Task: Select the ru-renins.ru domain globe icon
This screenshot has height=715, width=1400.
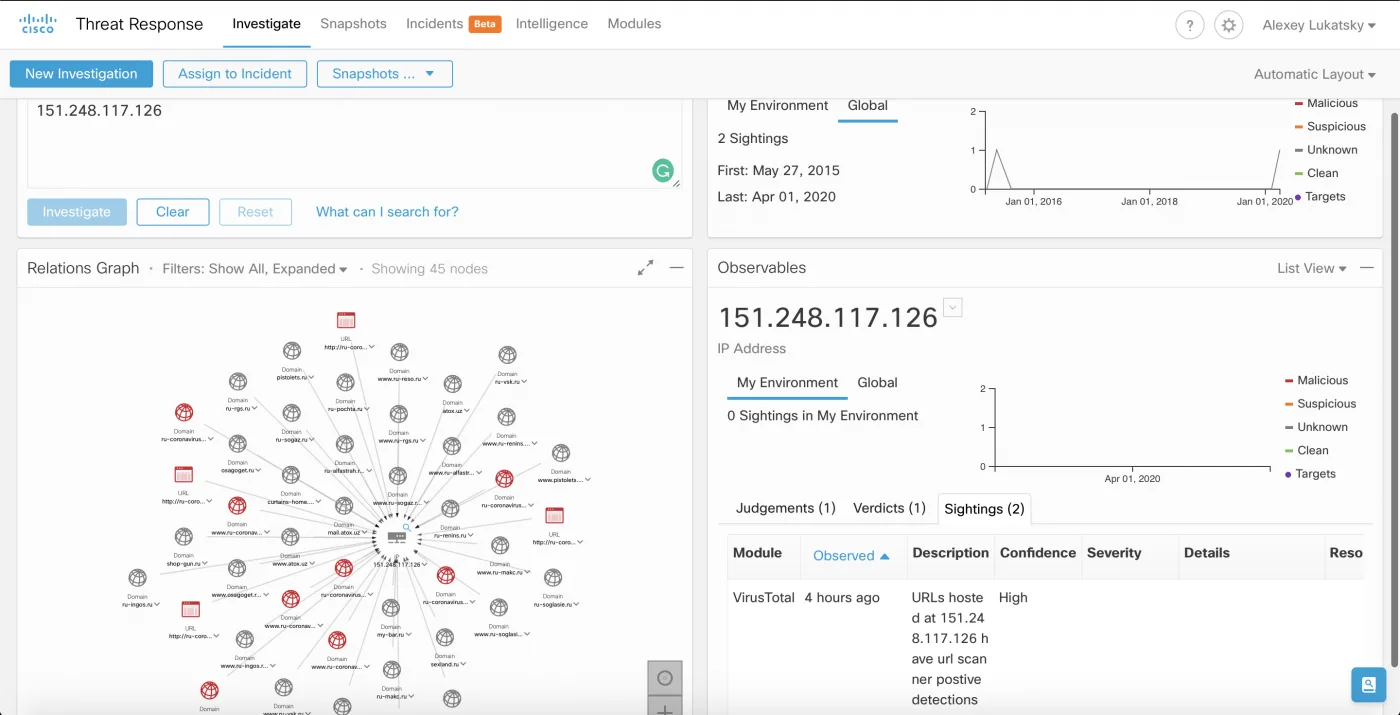Action: click(450, 509)
